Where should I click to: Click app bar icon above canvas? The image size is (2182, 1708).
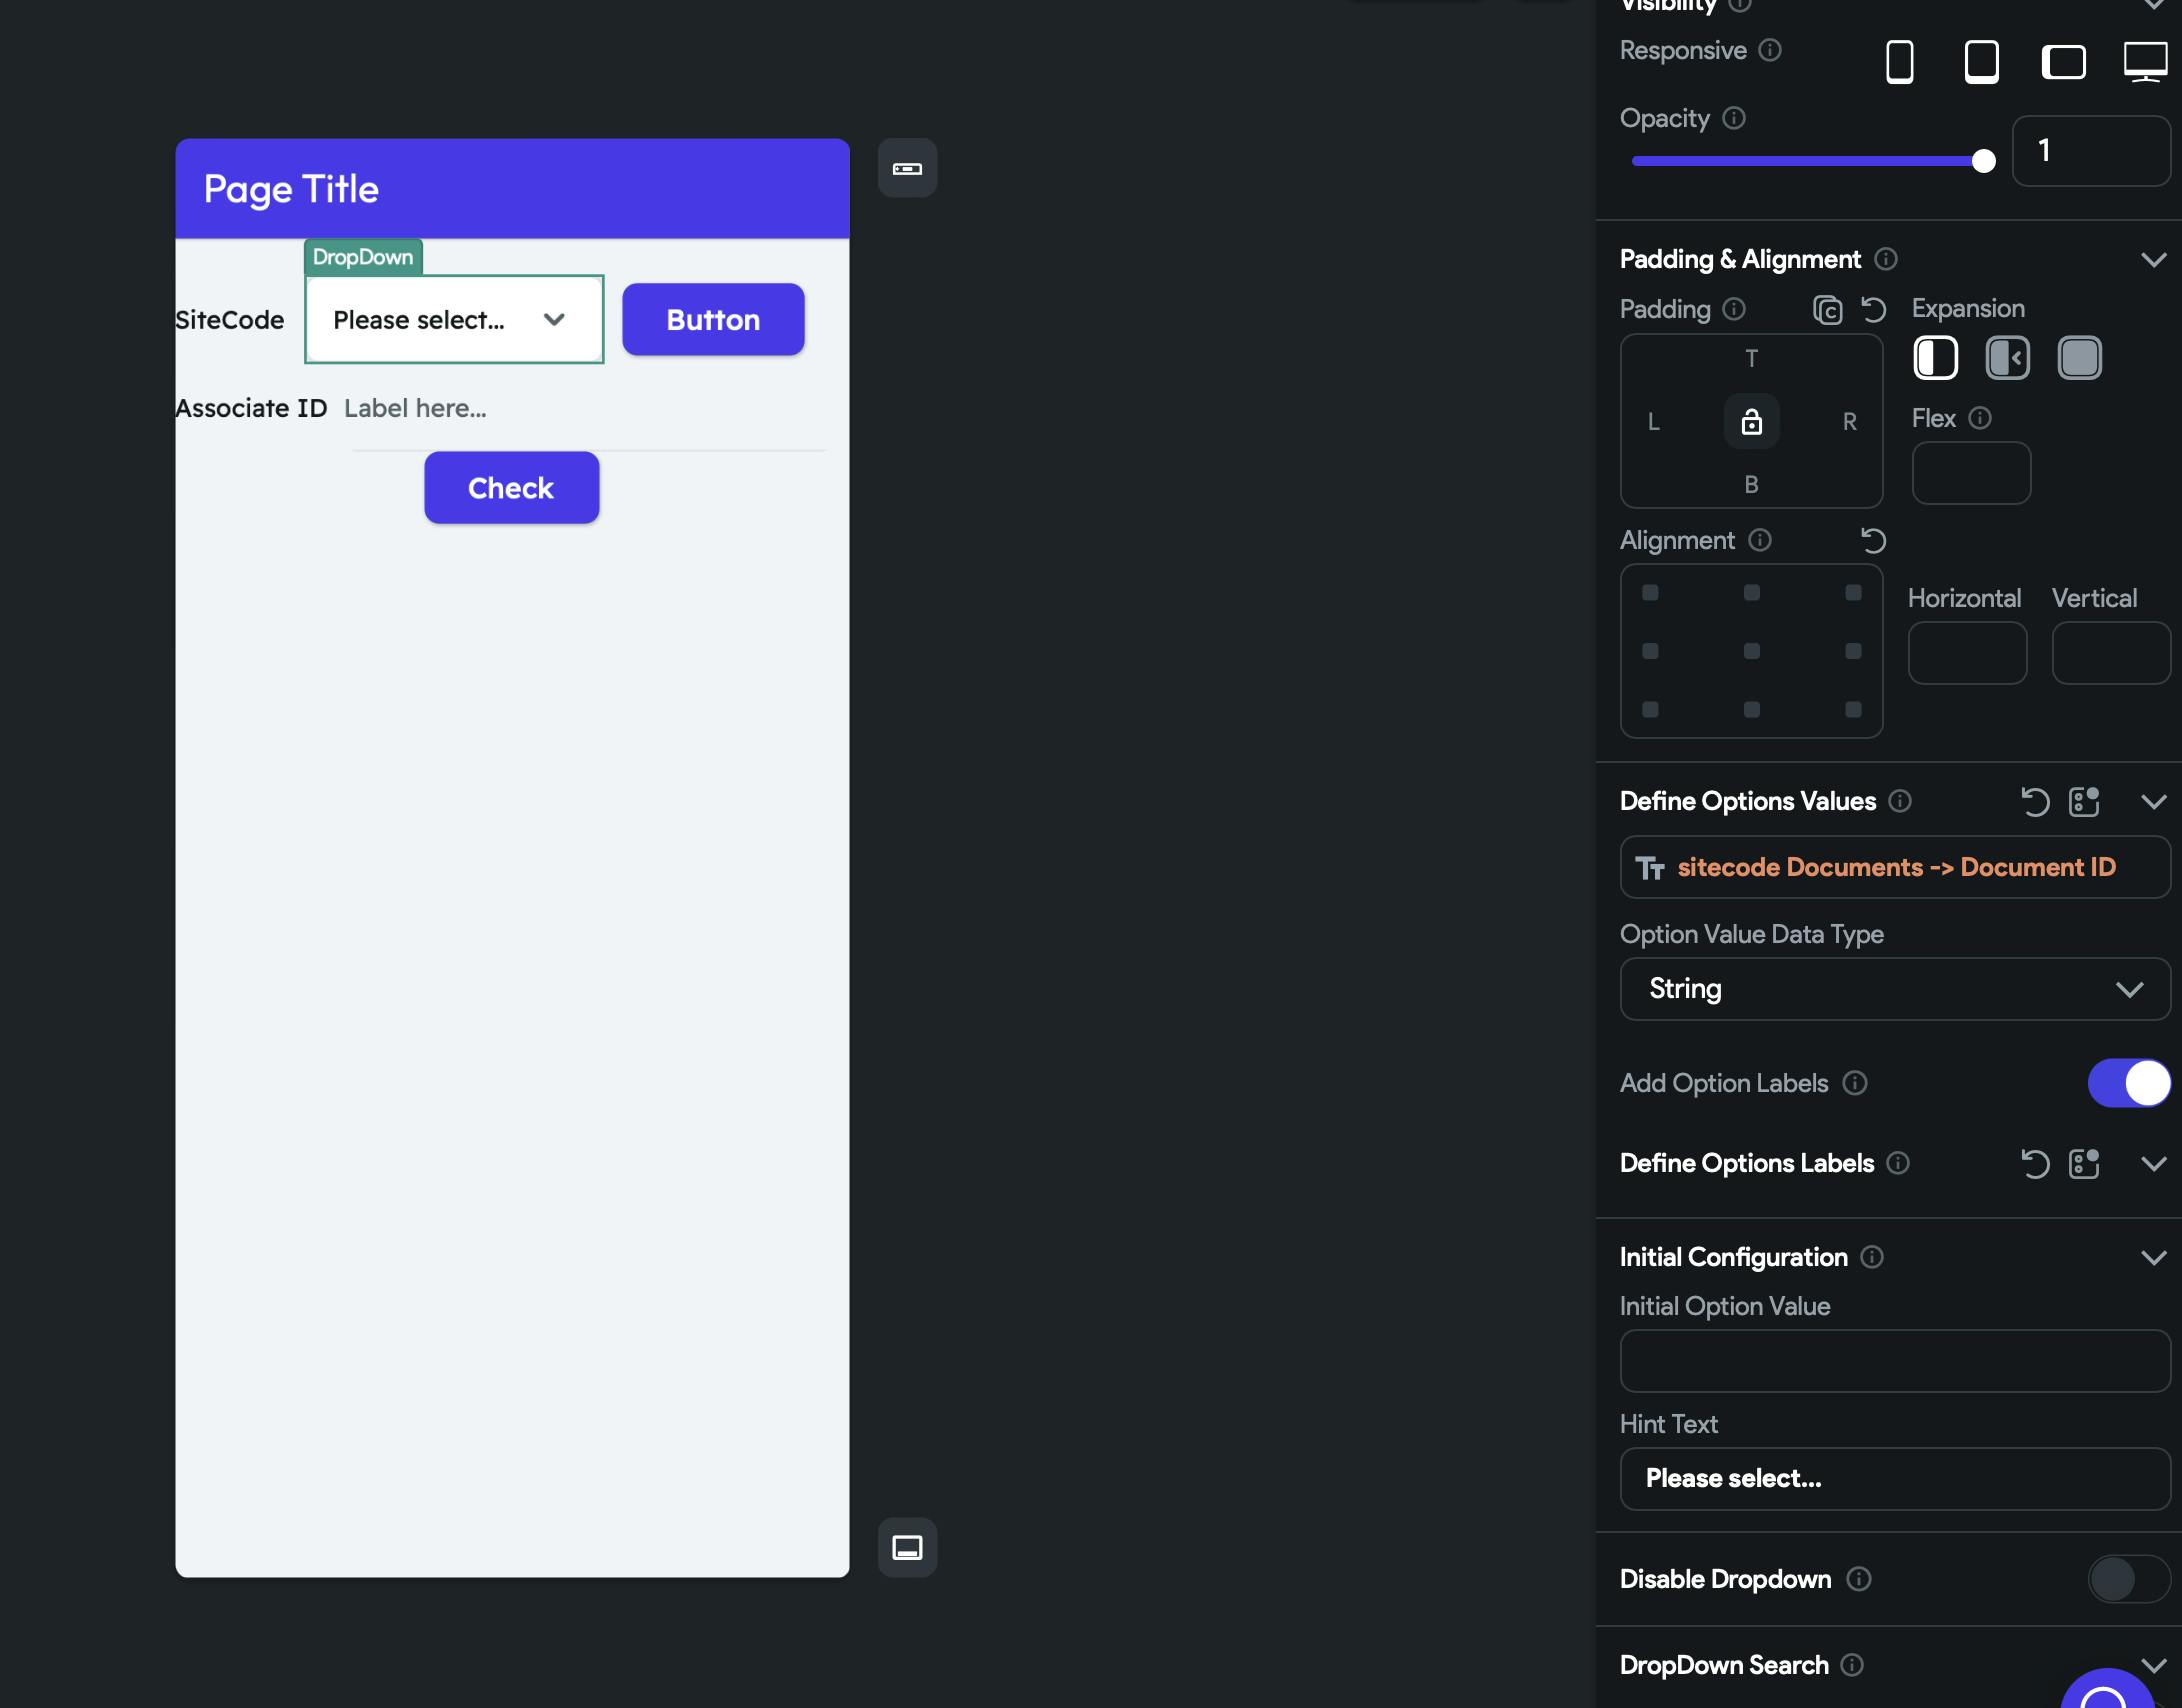pyautogui.click(x=907, y=168)
